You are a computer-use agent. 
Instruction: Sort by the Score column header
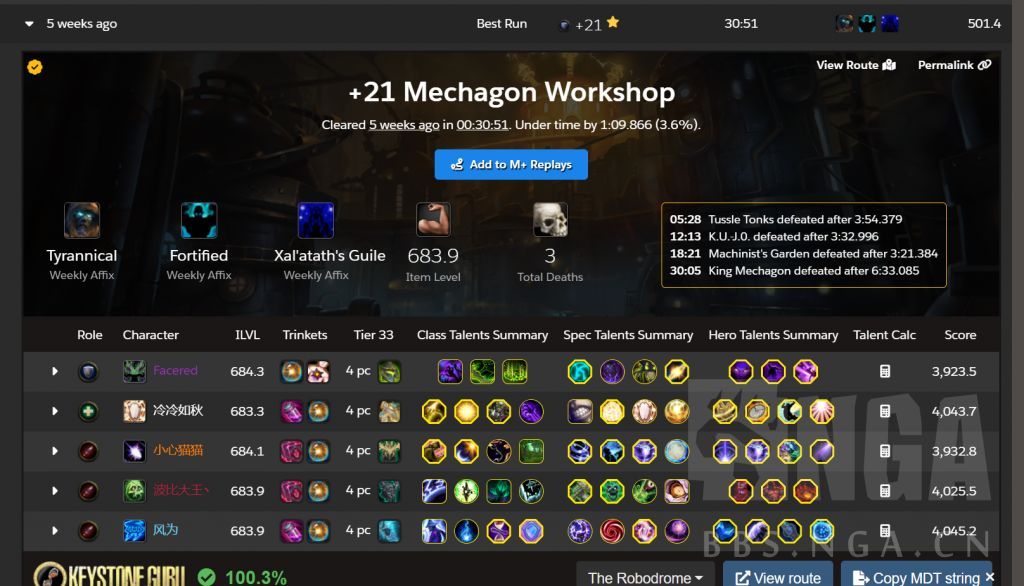pos(960,334)
